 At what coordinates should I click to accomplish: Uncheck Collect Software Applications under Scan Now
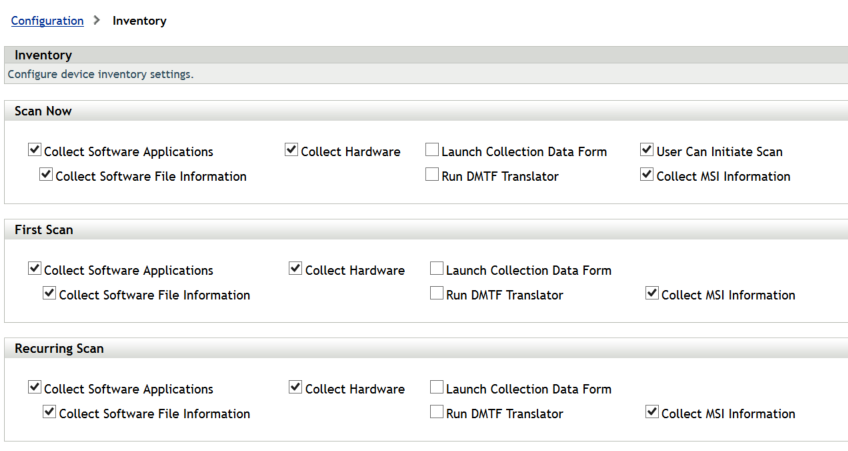35,151
